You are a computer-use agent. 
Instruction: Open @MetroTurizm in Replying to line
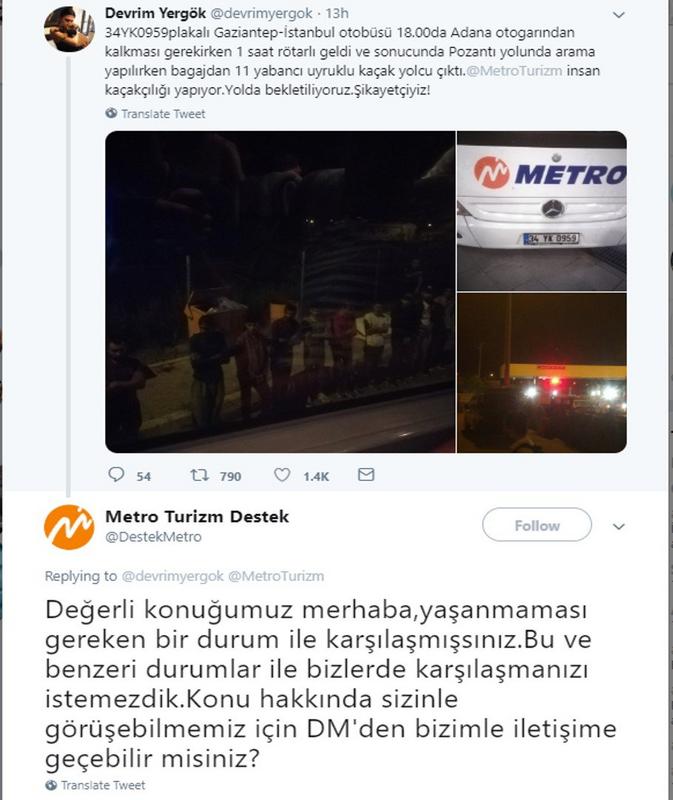pyautogui.click(x=276, y=576)
